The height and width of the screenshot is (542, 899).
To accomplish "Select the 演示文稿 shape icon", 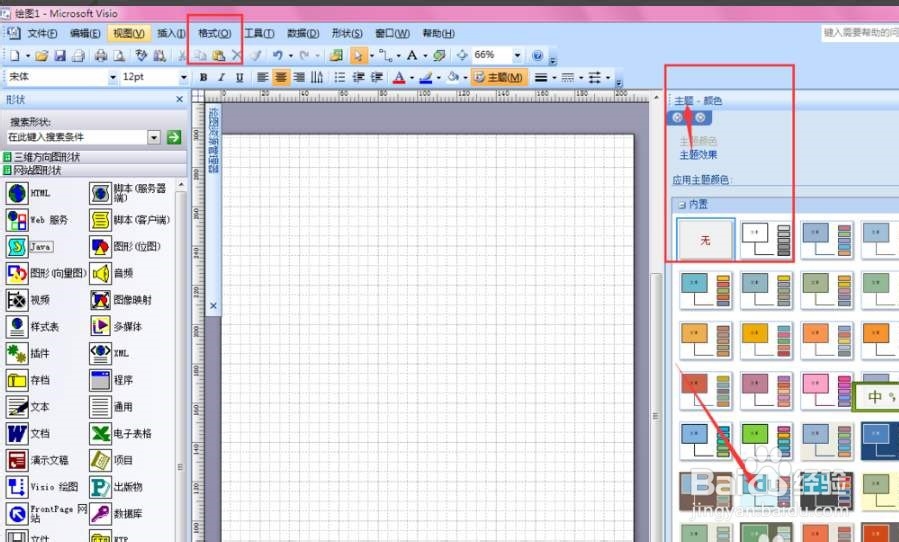I will pos(17,460).
